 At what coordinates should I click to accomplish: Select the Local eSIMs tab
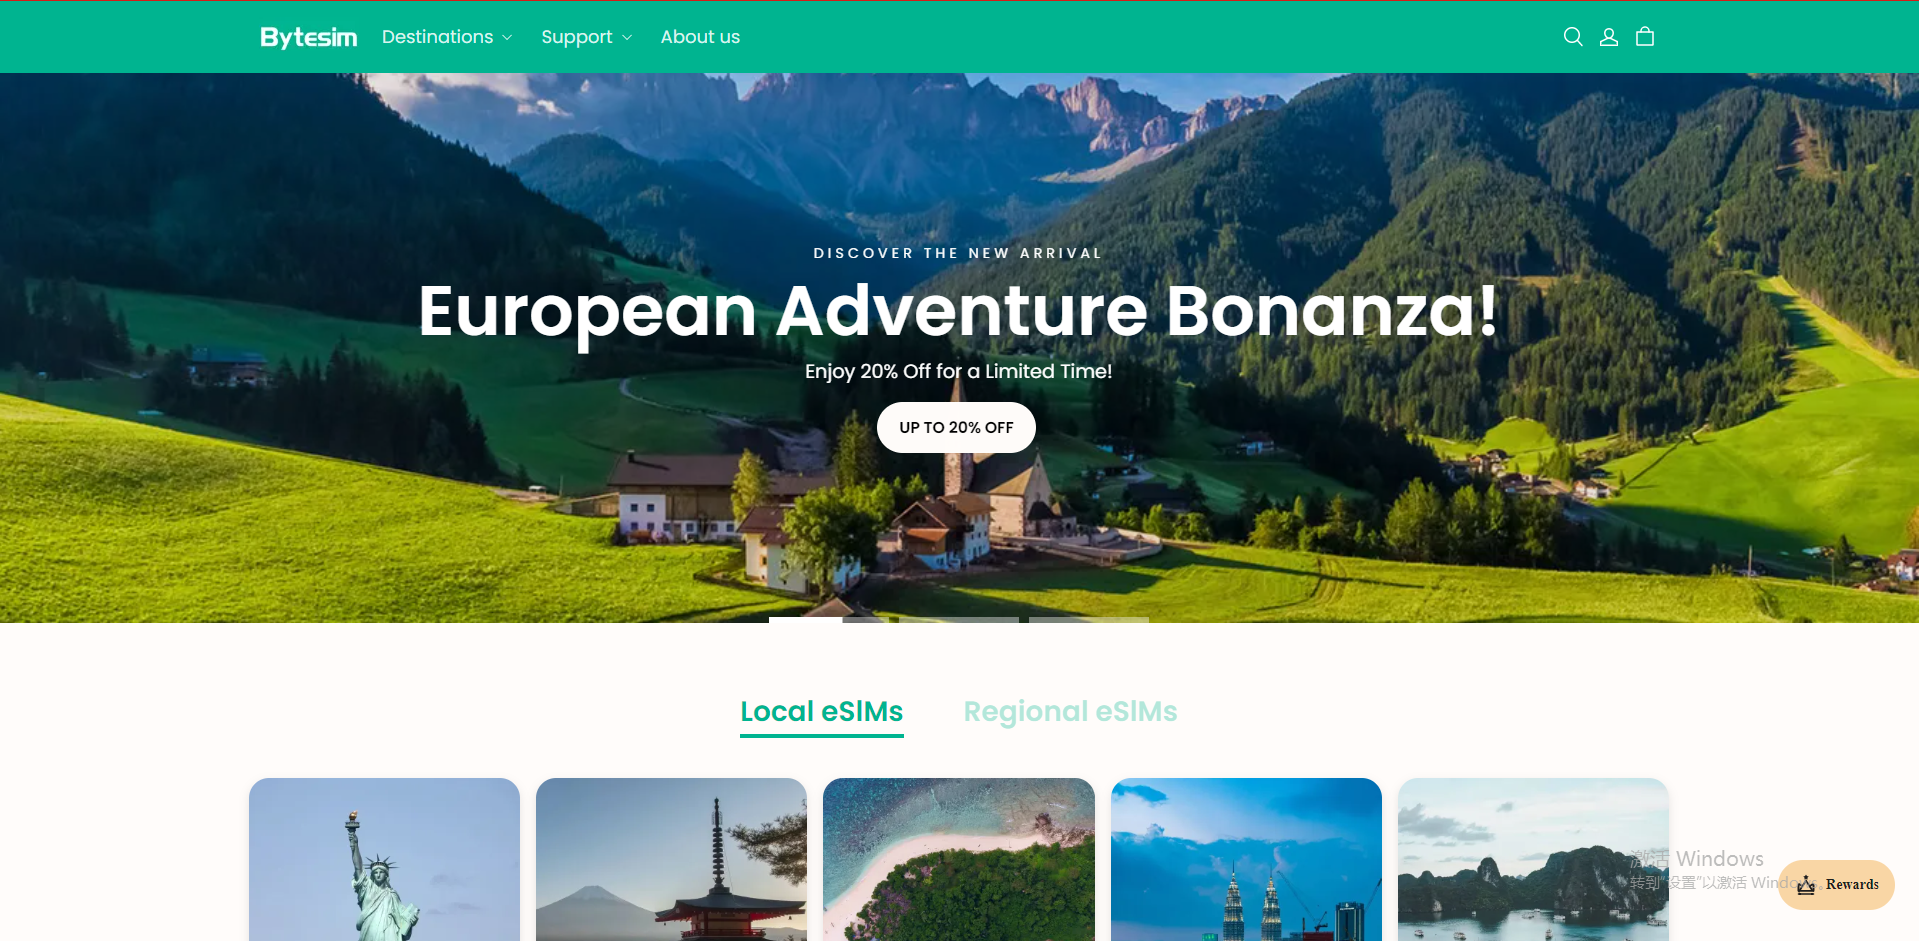click(x=821, y=712)
